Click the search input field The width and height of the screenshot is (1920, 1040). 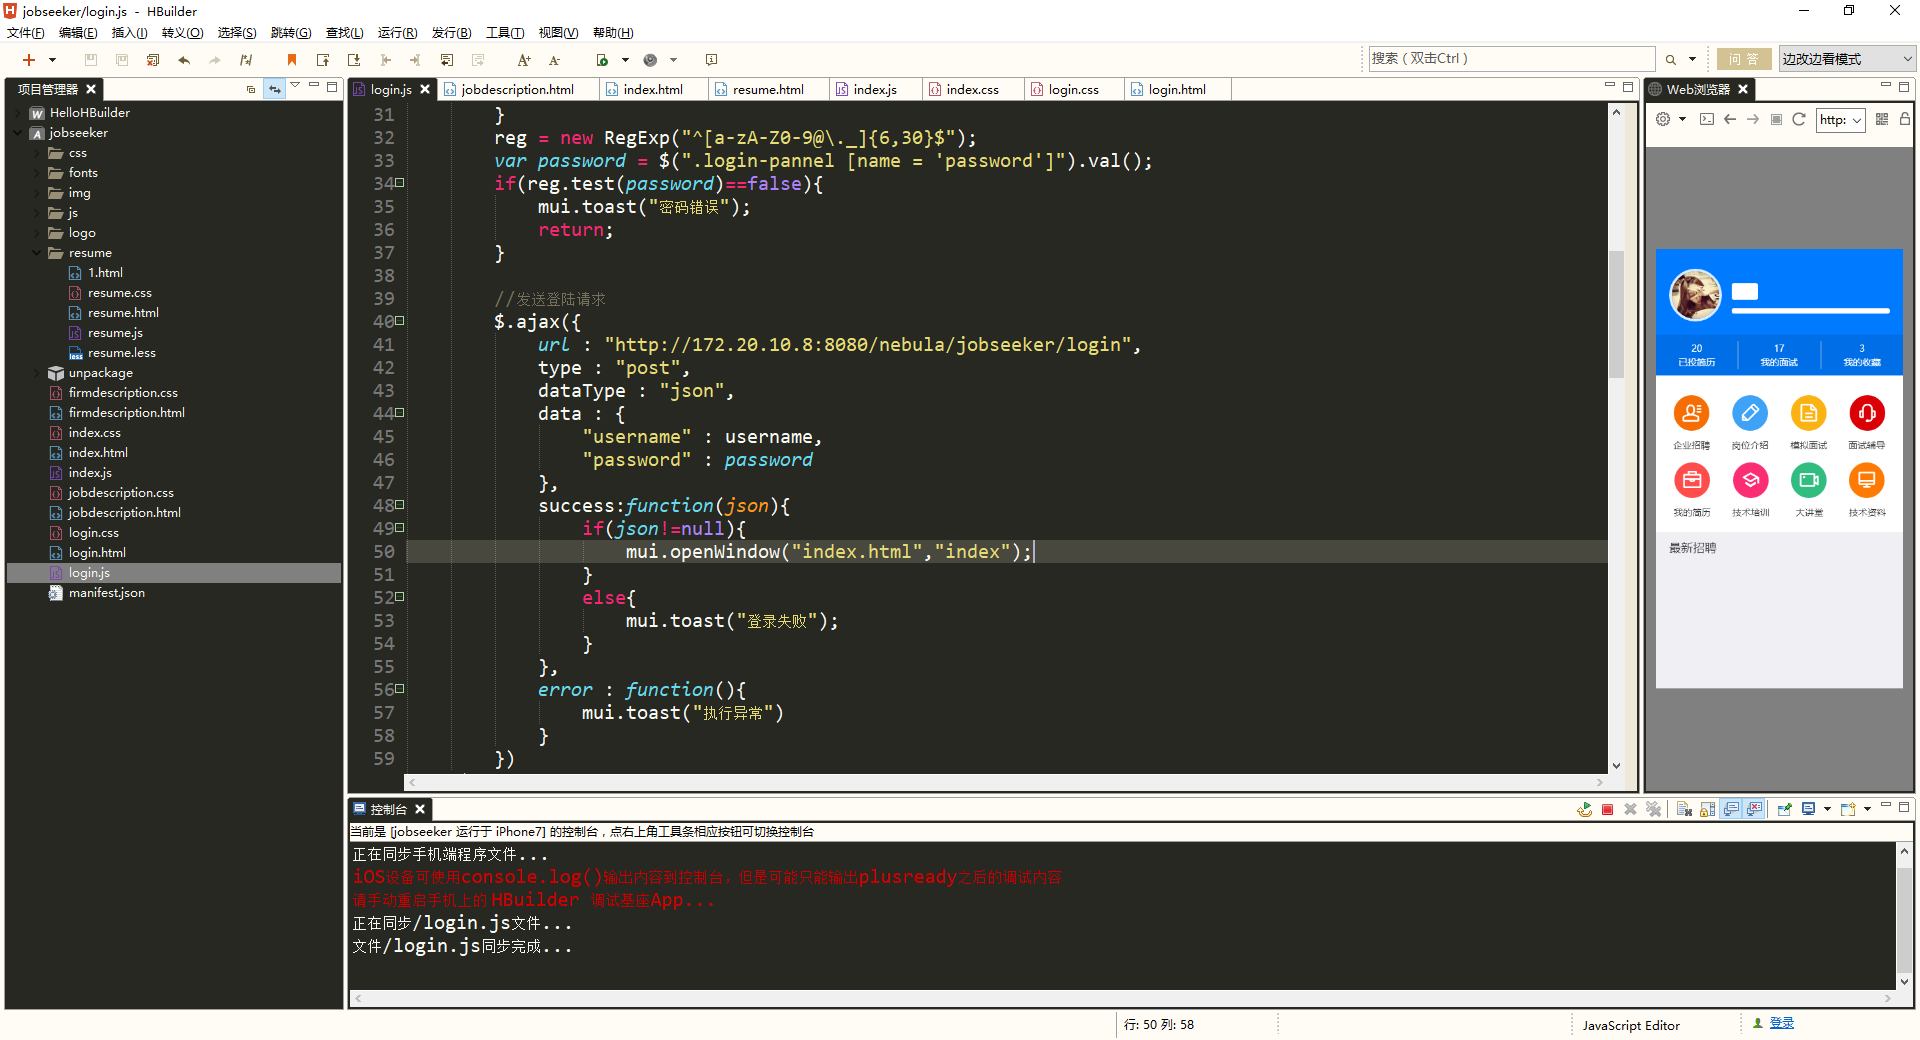click(1510, 59)
